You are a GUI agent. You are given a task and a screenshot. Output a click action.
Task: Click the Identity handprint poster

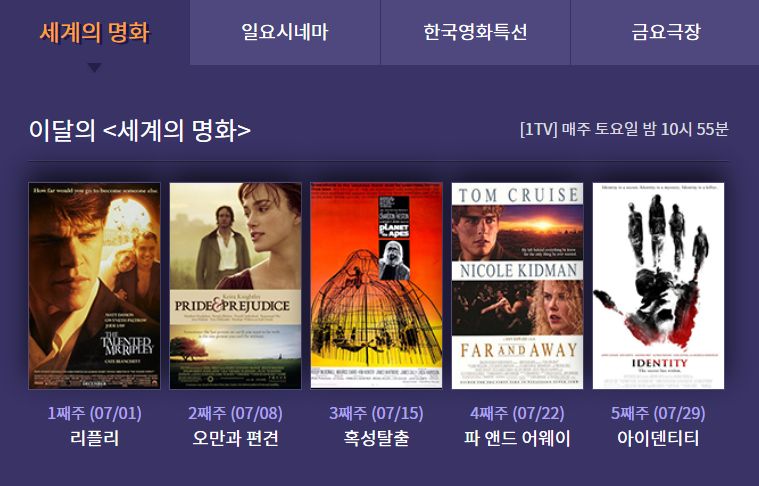(x=658, y=286)
